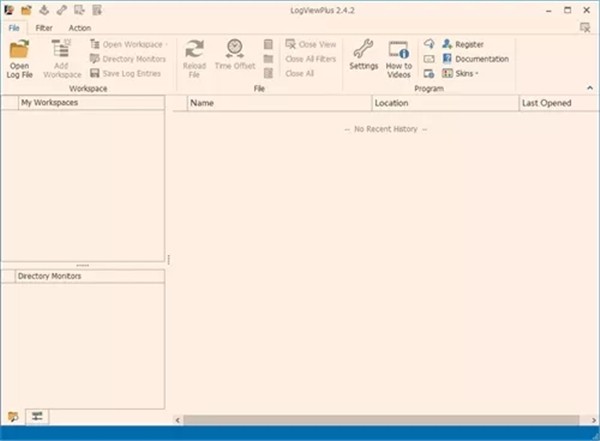600x441 pixels.
Task: Minimize the LogViewPlus window
Action: click(549, 10)
